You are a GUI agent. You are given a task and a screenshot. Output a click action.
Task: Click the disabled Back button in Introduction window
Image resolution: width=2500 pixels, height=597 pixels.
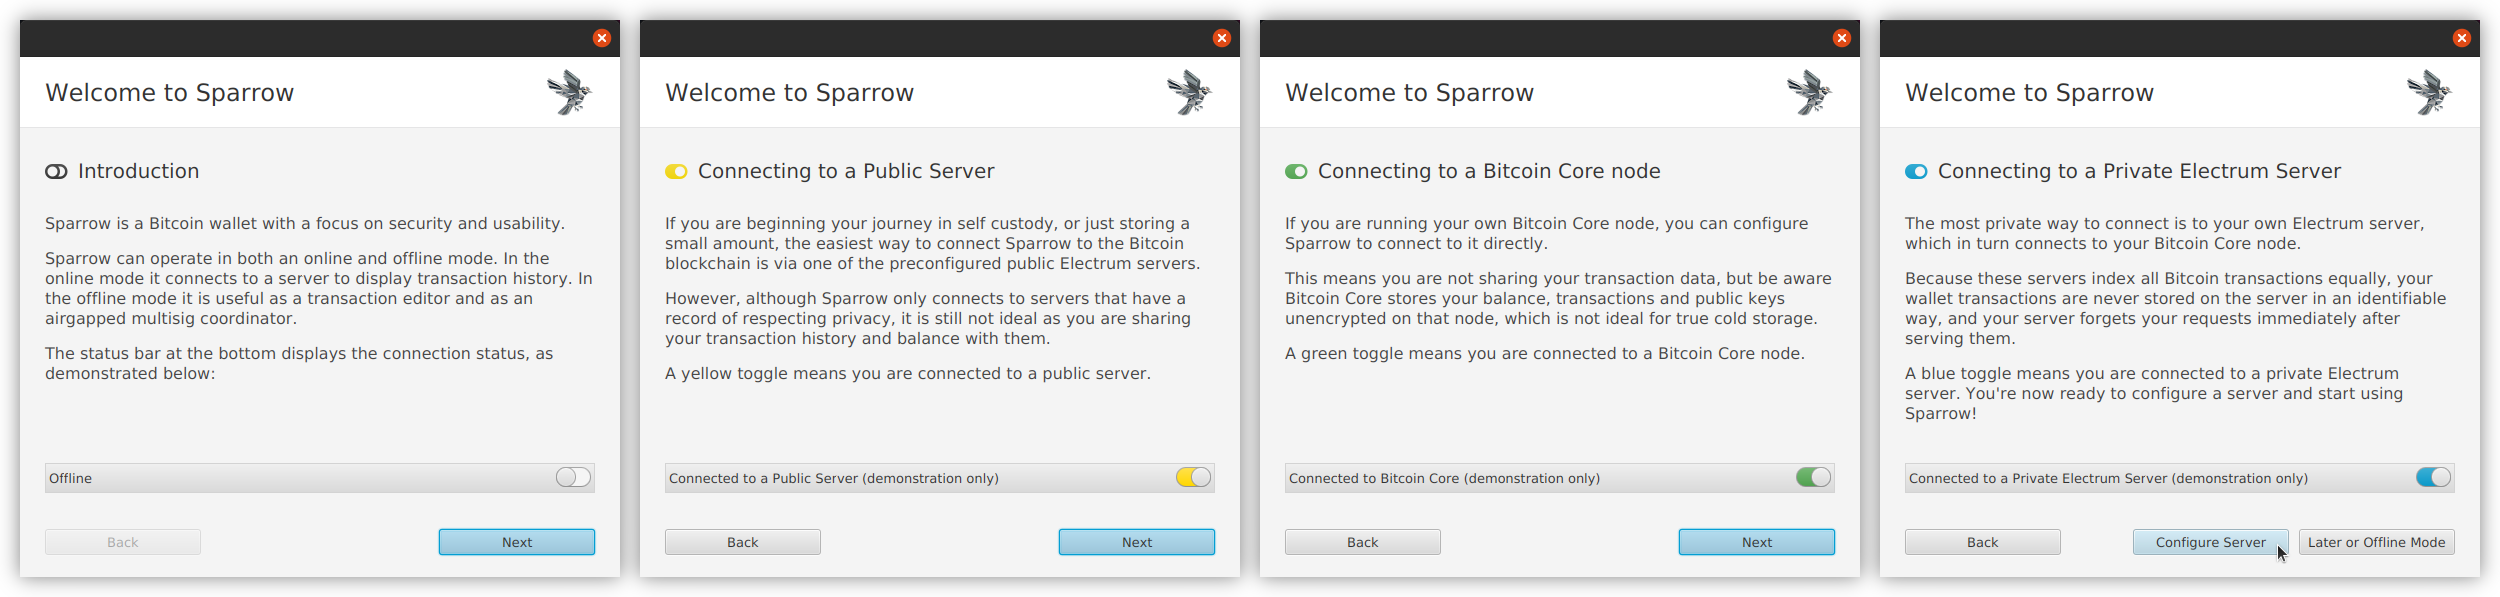tap(123, 542)
